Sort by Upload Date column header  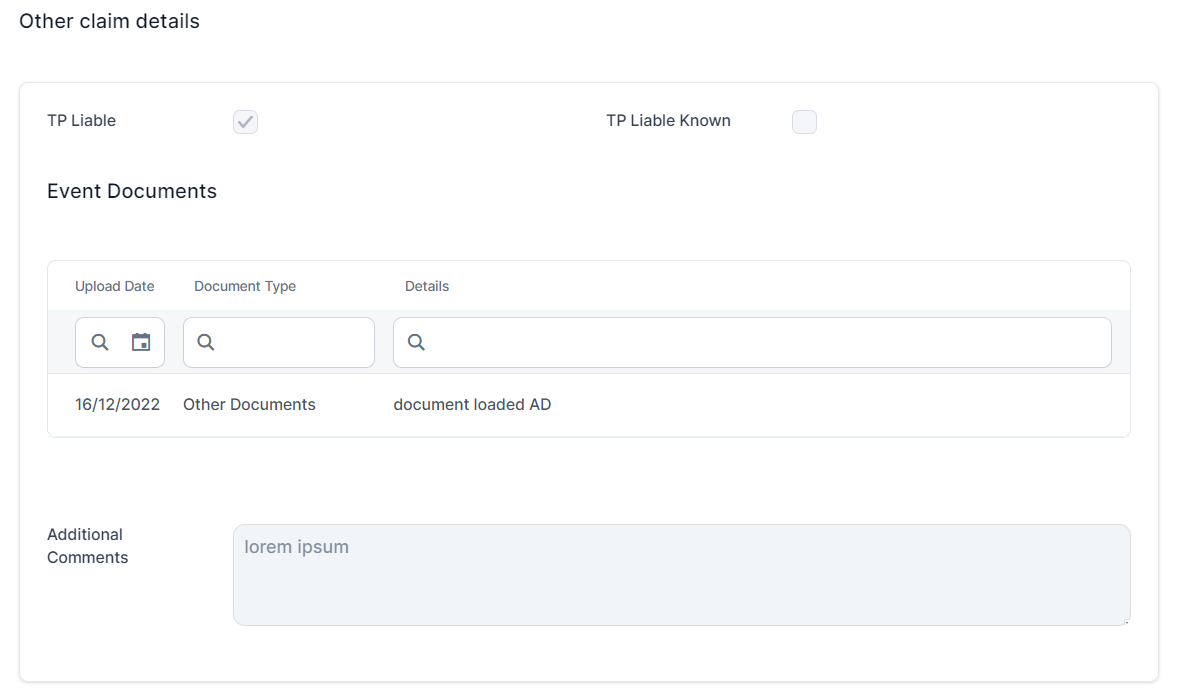tap(114, 286)
